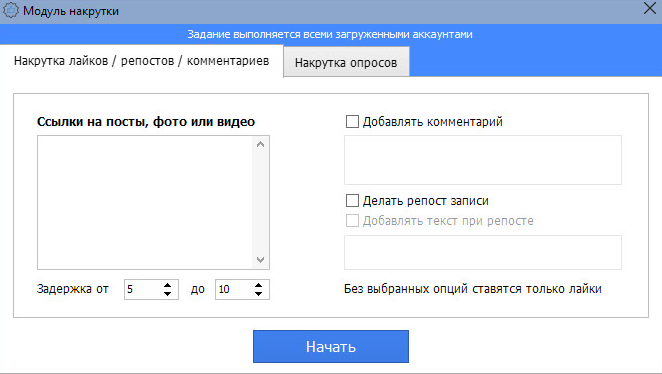662x374 pixels.
Task: Click the Задание выполняется всеми загруженными аккаунтами banner text
Action: click(330, 34)
